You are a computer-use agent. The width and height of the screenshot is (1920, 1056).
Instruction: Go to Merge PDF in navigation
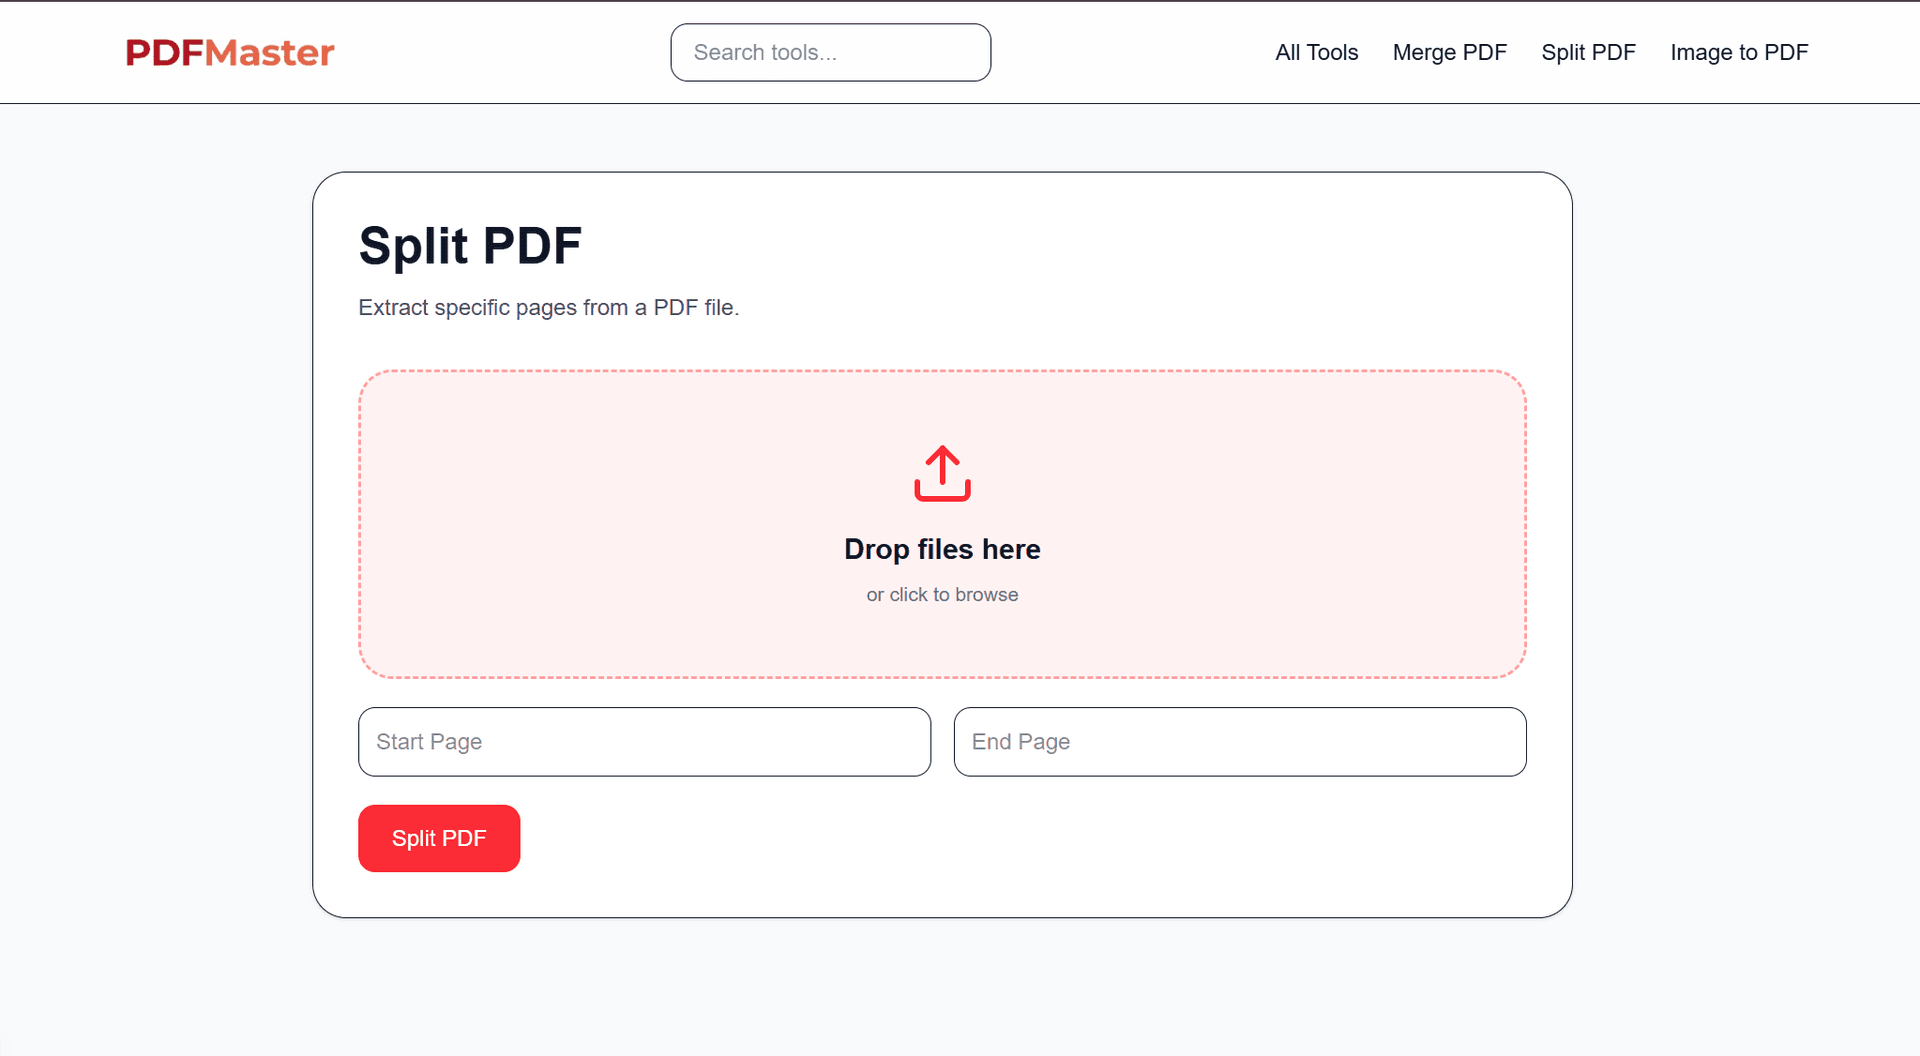pos(1449,52)
